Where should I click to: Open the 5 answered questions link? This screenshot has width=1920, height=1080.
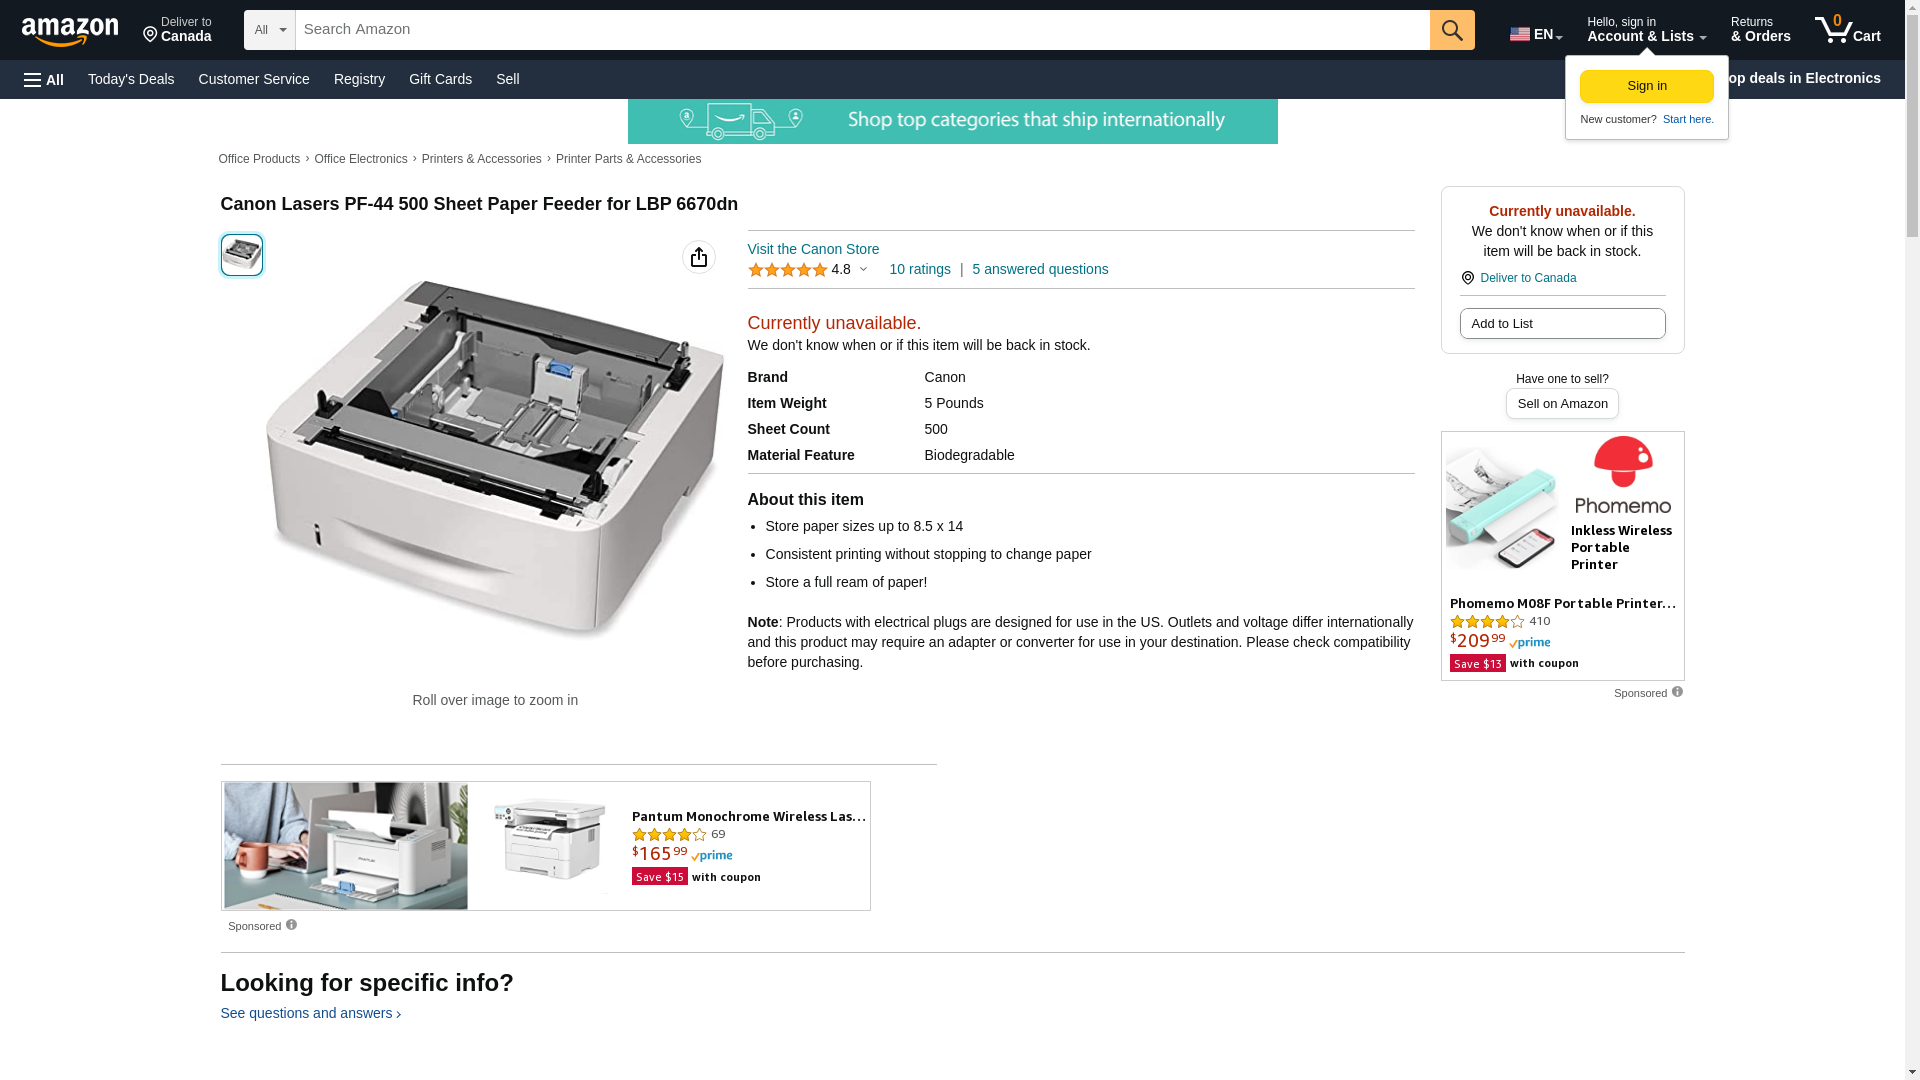[1040, 269]
